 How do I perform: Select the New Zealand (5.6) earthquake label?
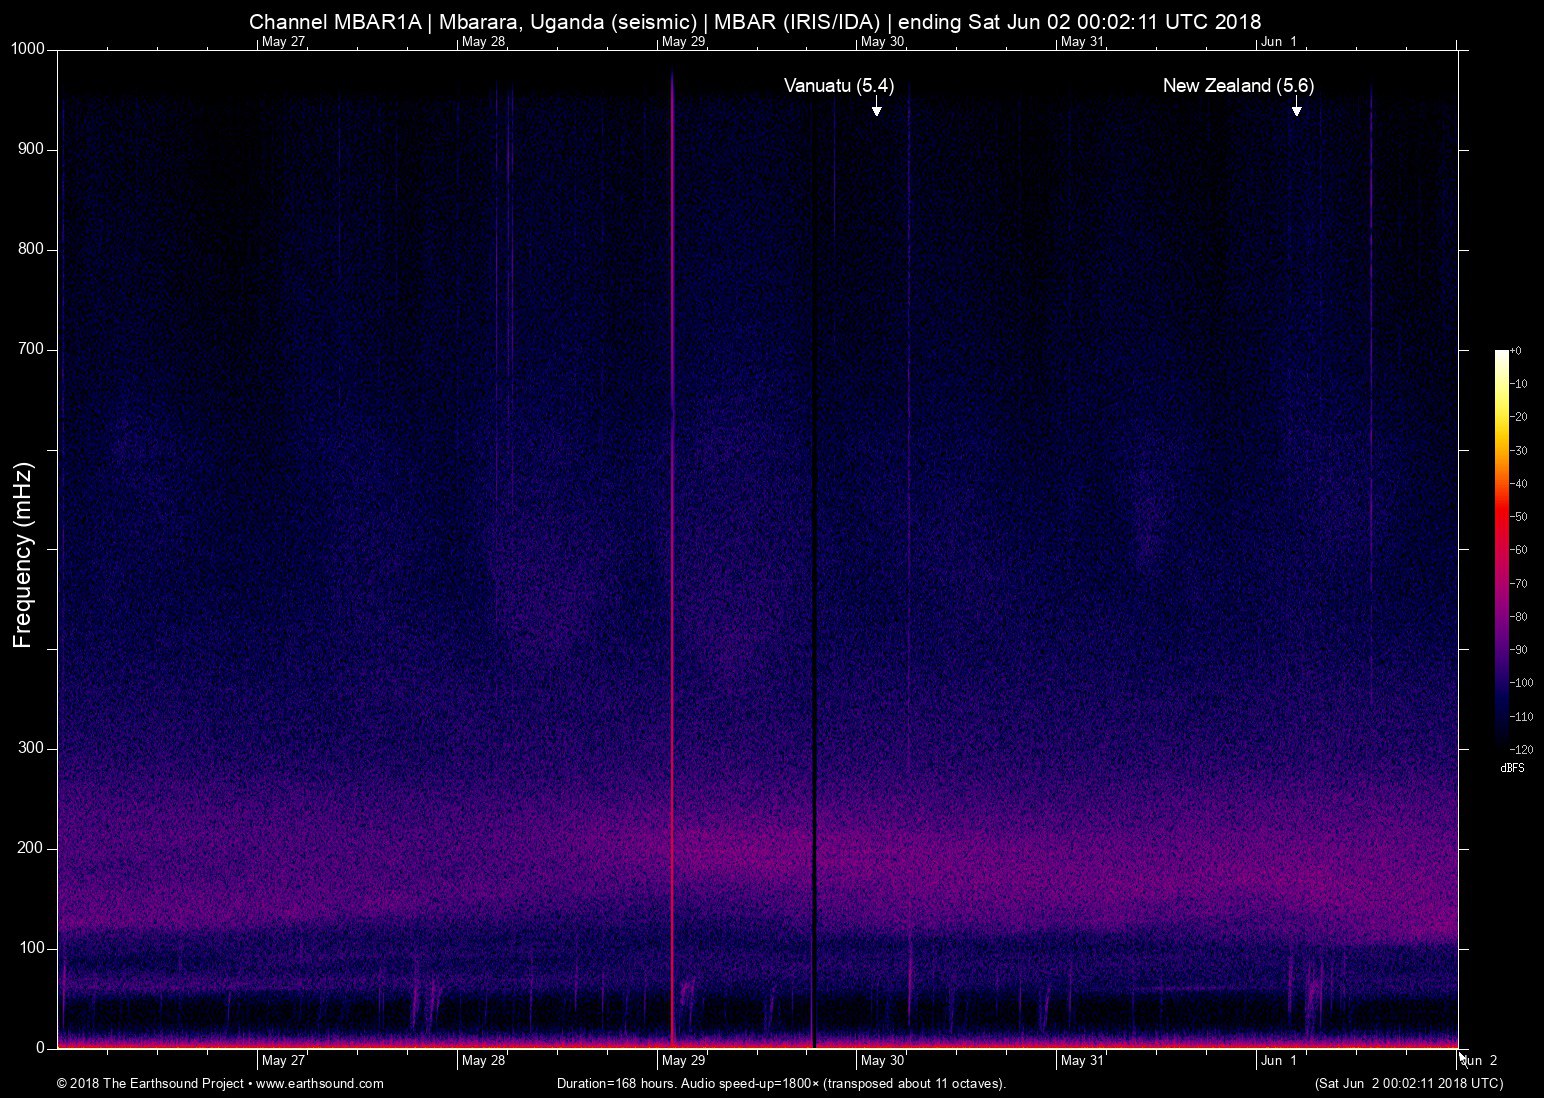tap(1237, 86)
